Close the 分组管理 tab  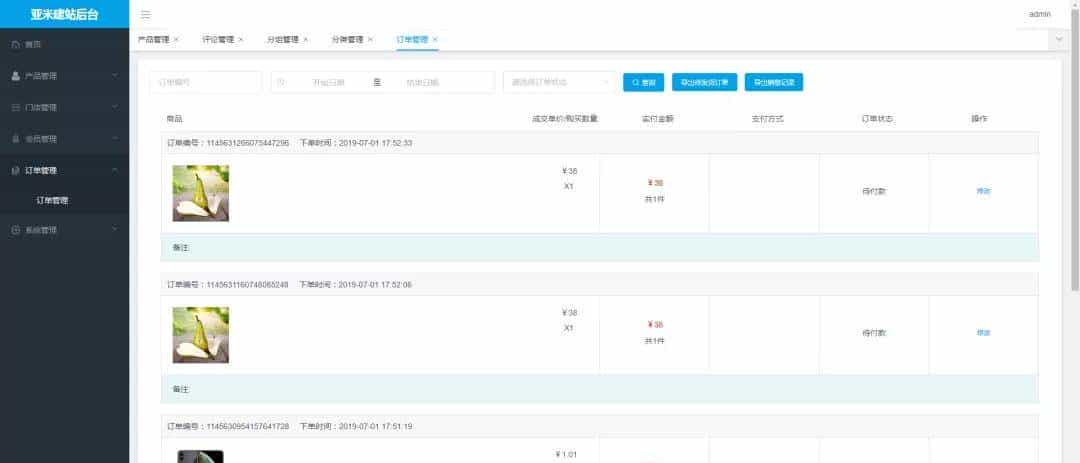305,40
